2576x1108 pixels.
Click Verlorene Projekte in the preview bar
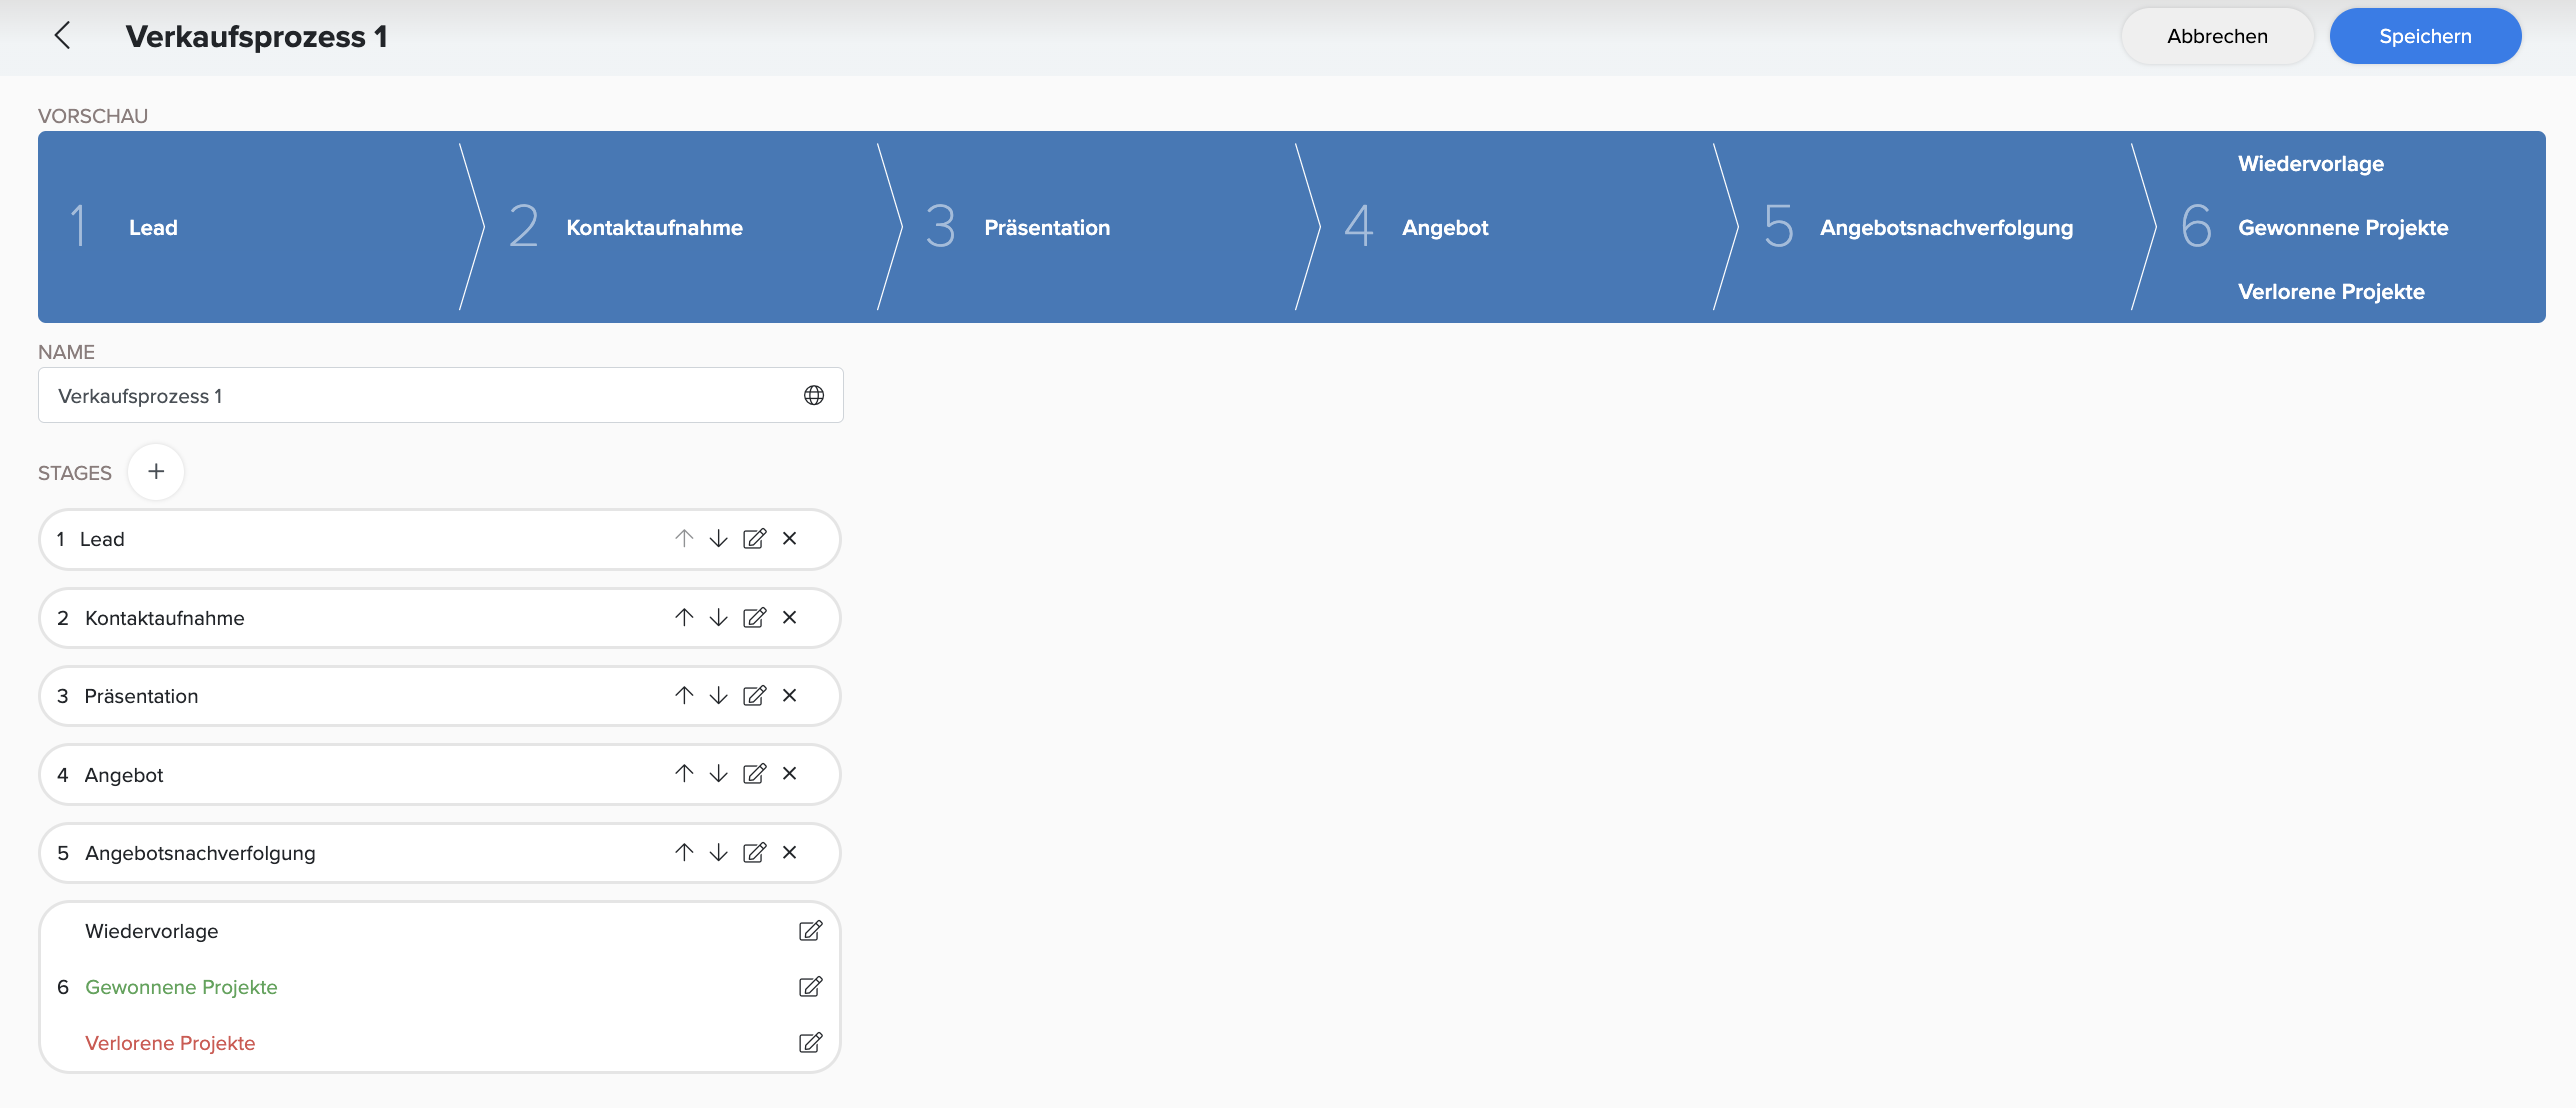(2331, 291)
